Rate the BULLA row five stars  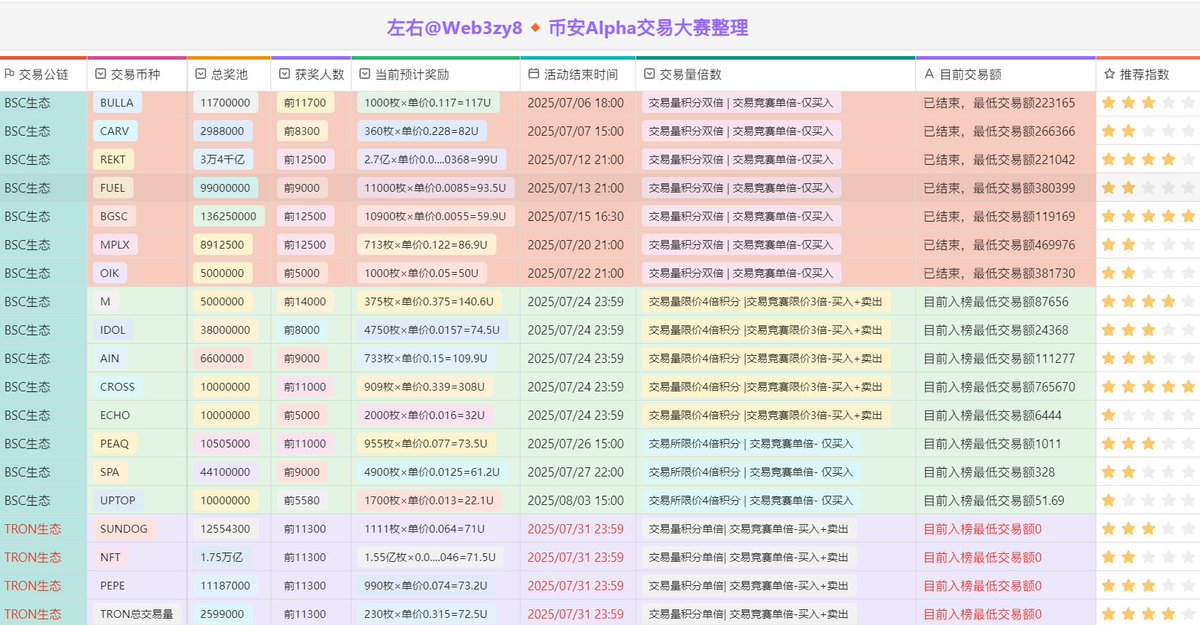point(1188,102)
